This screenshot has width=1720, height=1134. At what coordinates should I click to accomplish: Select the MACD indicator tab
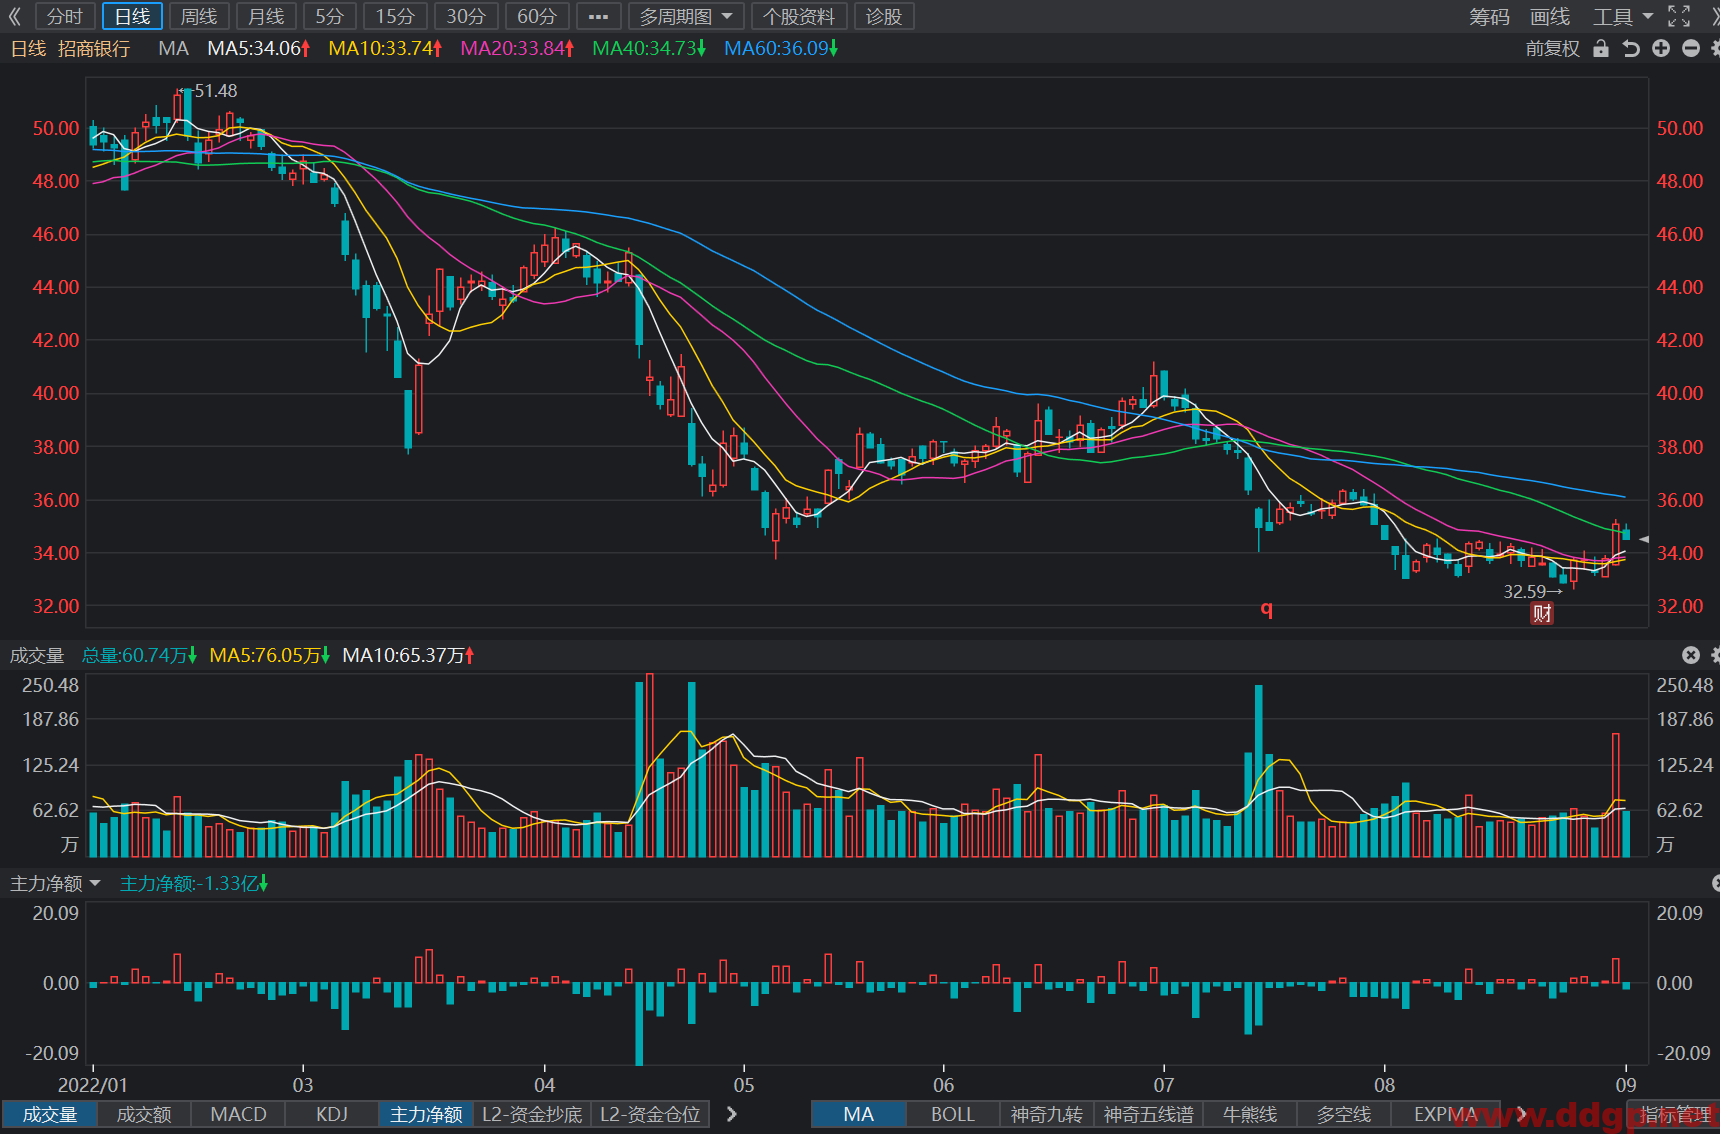pos(238,1114)
